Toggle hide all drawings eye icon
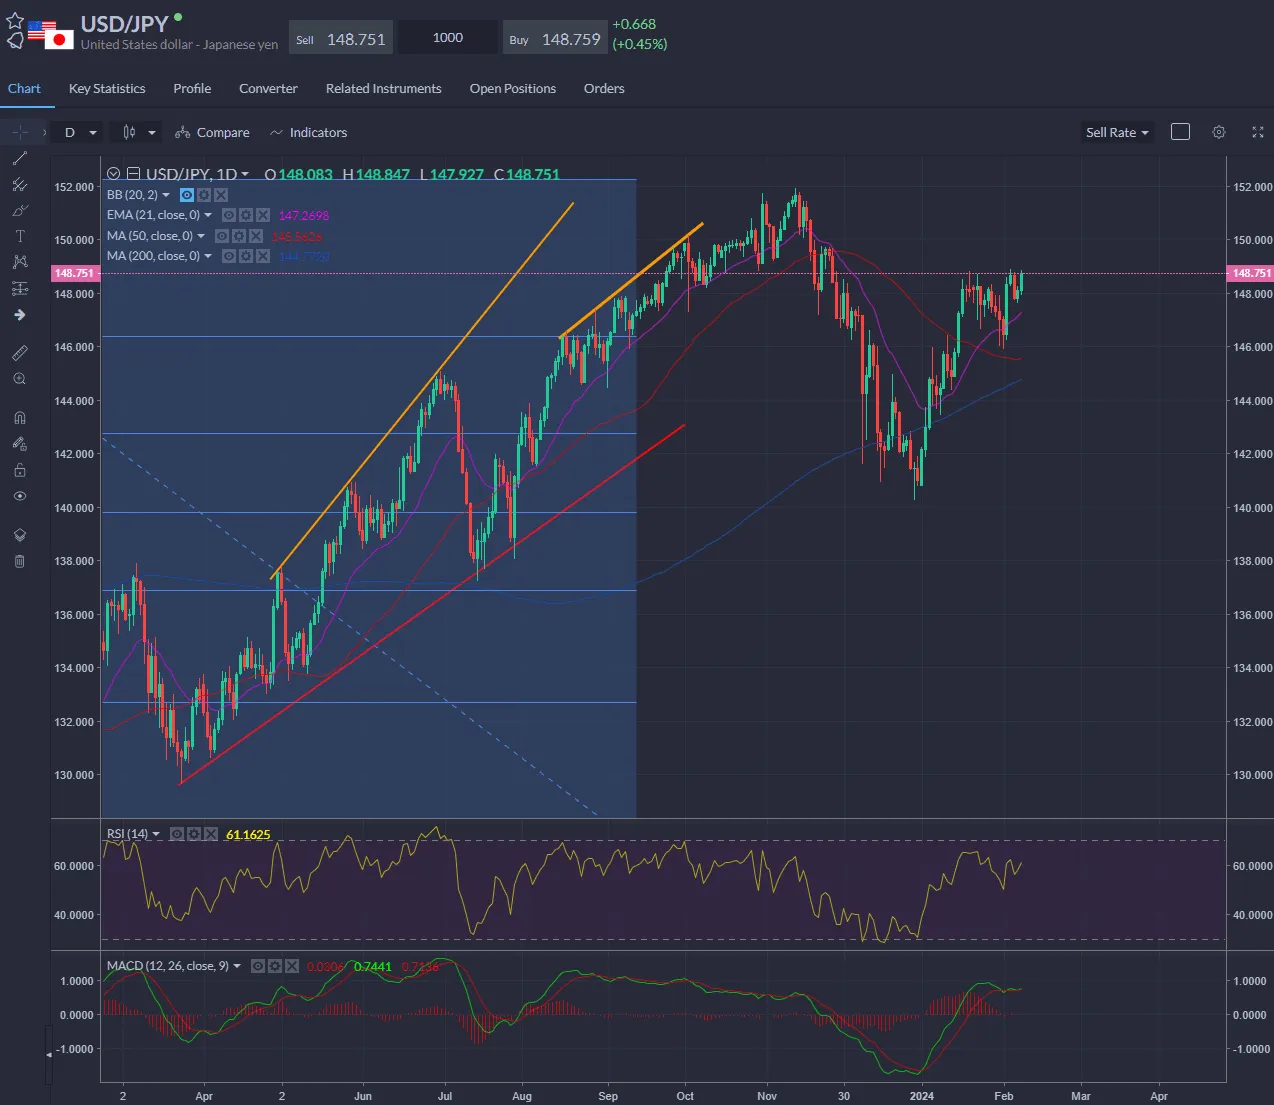The height and width of the screenshot is (1105, 1274). pyautogui.click(x=19, y=496)
